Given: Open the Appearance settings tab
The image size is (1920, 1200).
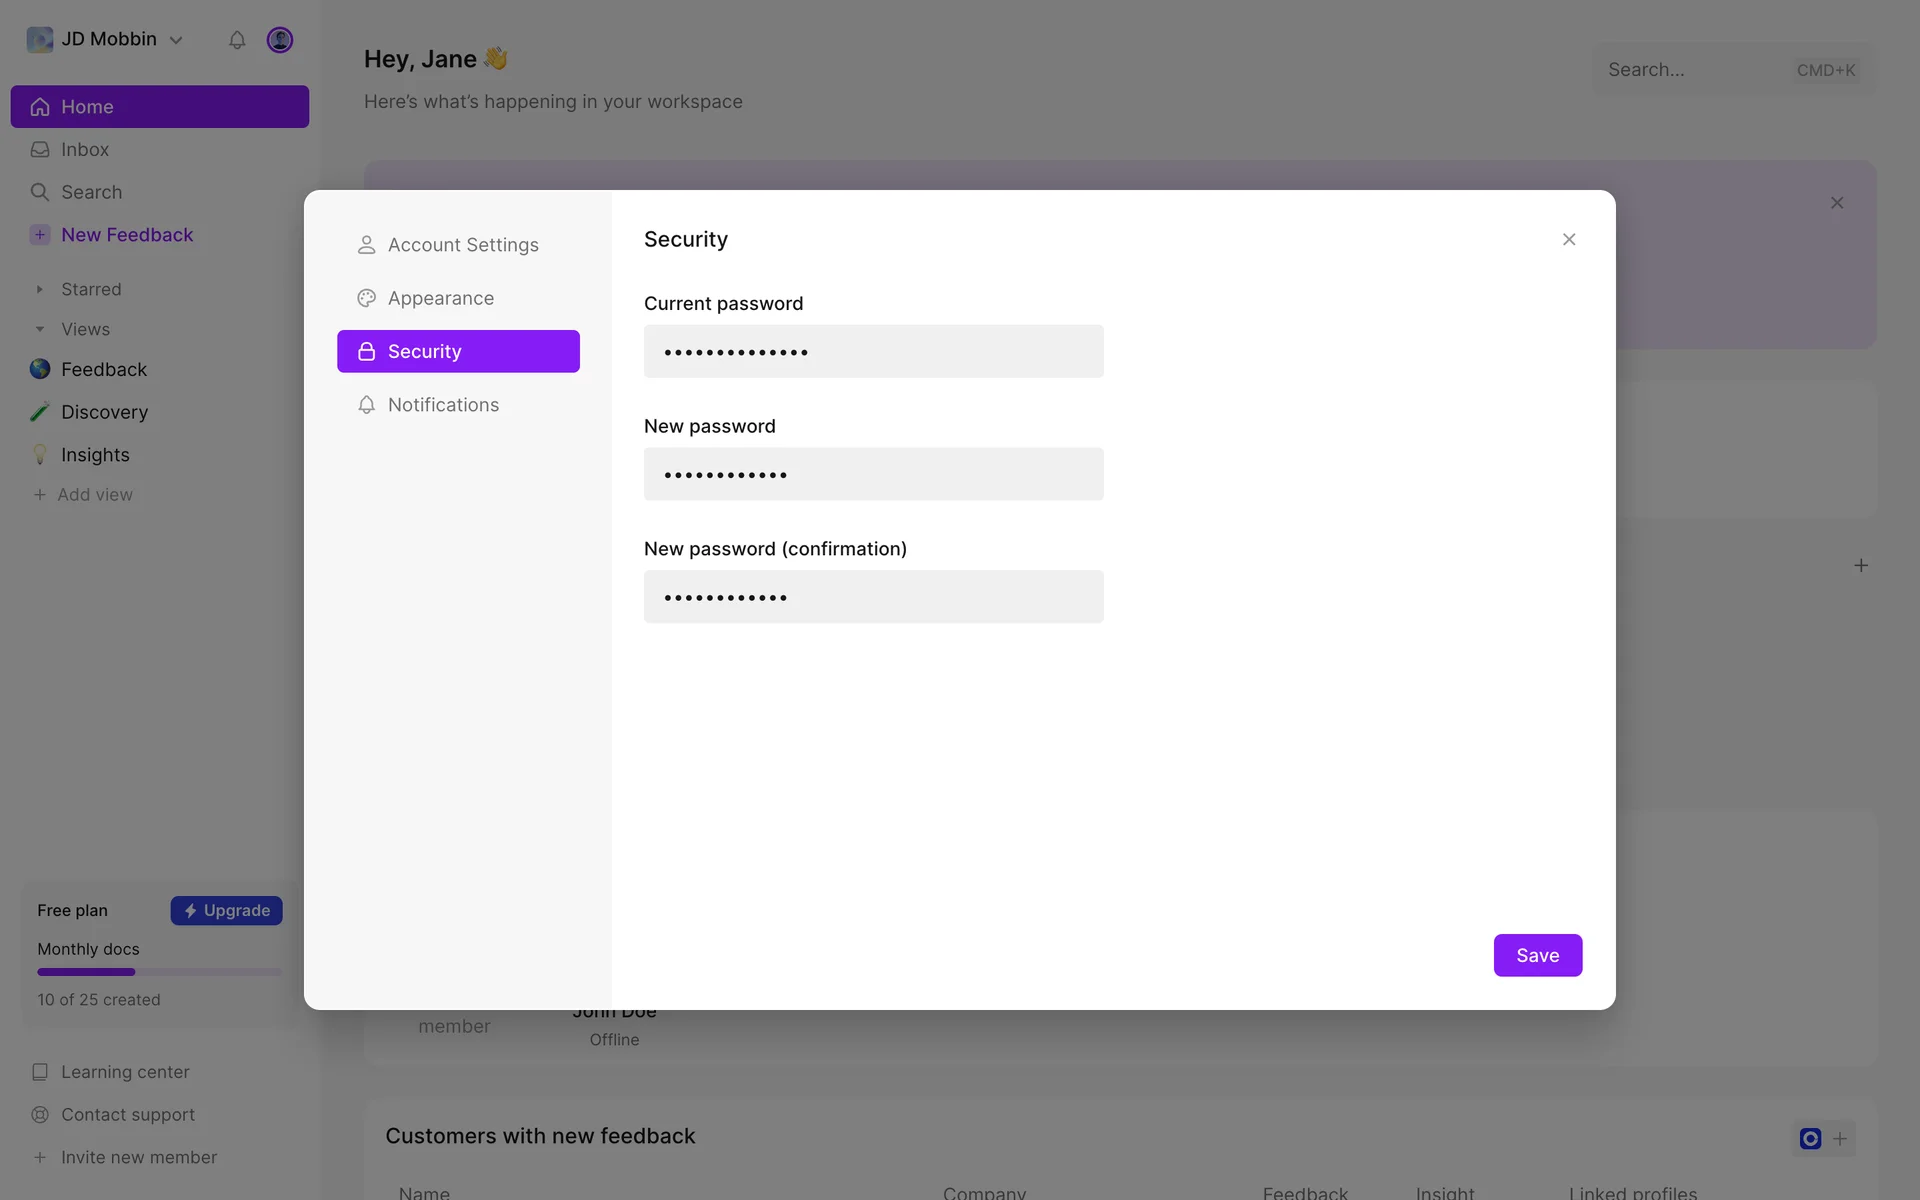Looking at the screenshot, I should [x=440, y=298].
